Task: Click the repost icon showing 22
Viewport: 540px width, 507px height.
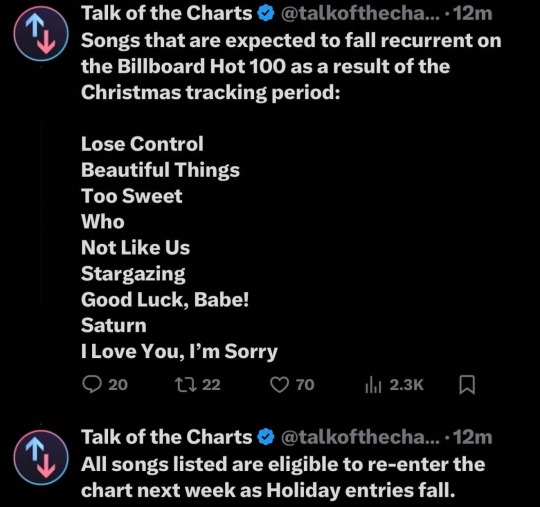Action: click(186, 384)
